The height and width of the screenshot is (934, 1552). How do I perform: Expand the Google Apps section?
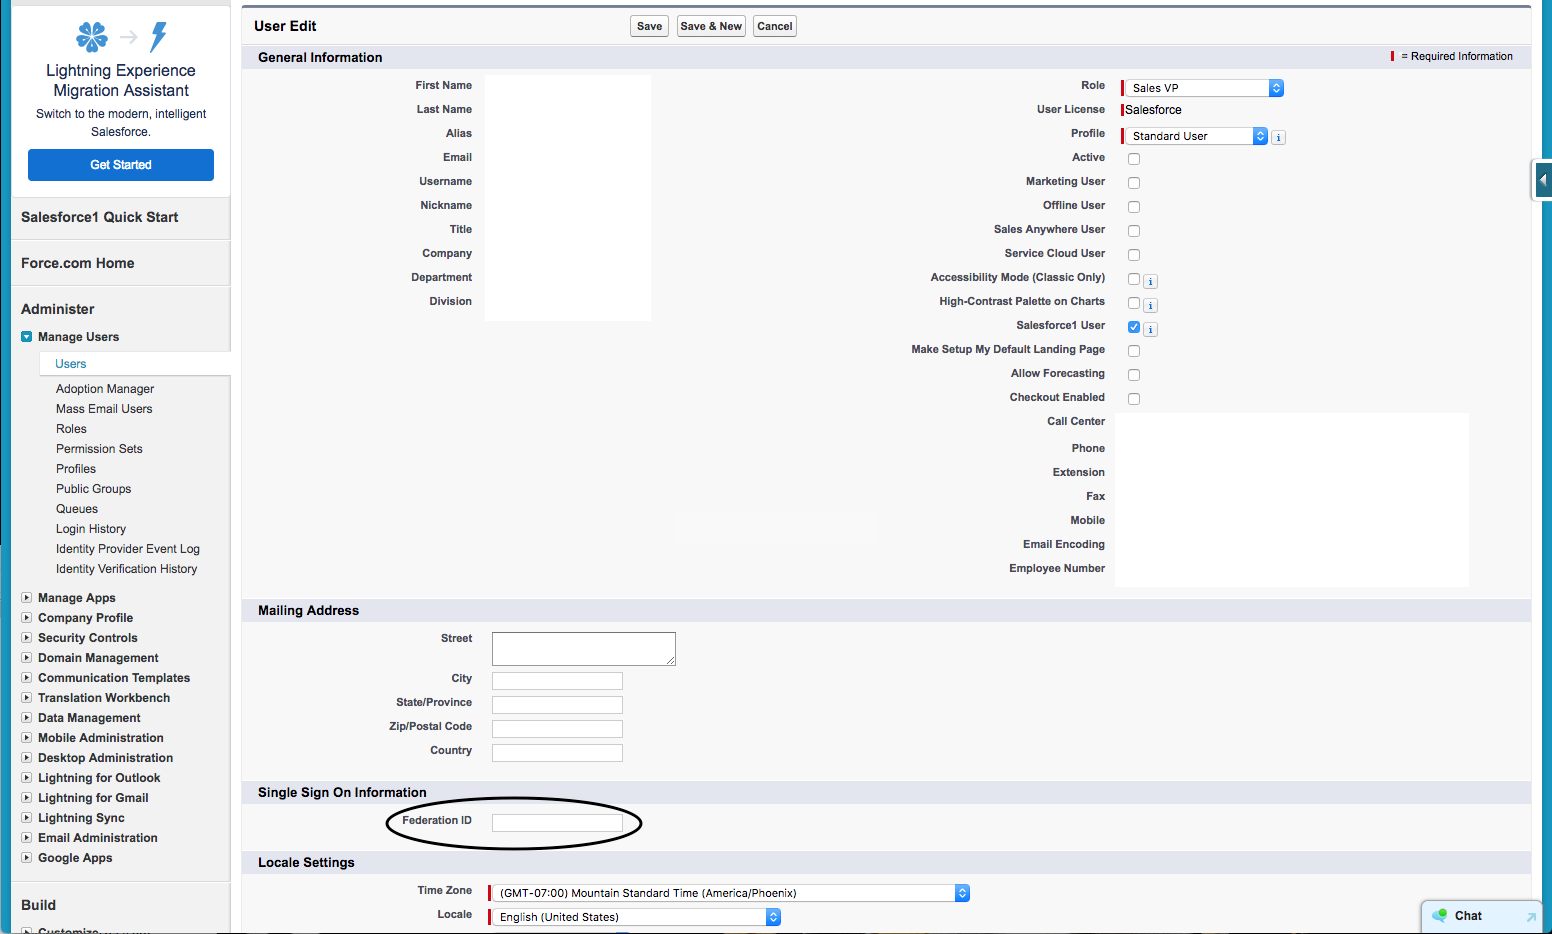pos(27,858)
